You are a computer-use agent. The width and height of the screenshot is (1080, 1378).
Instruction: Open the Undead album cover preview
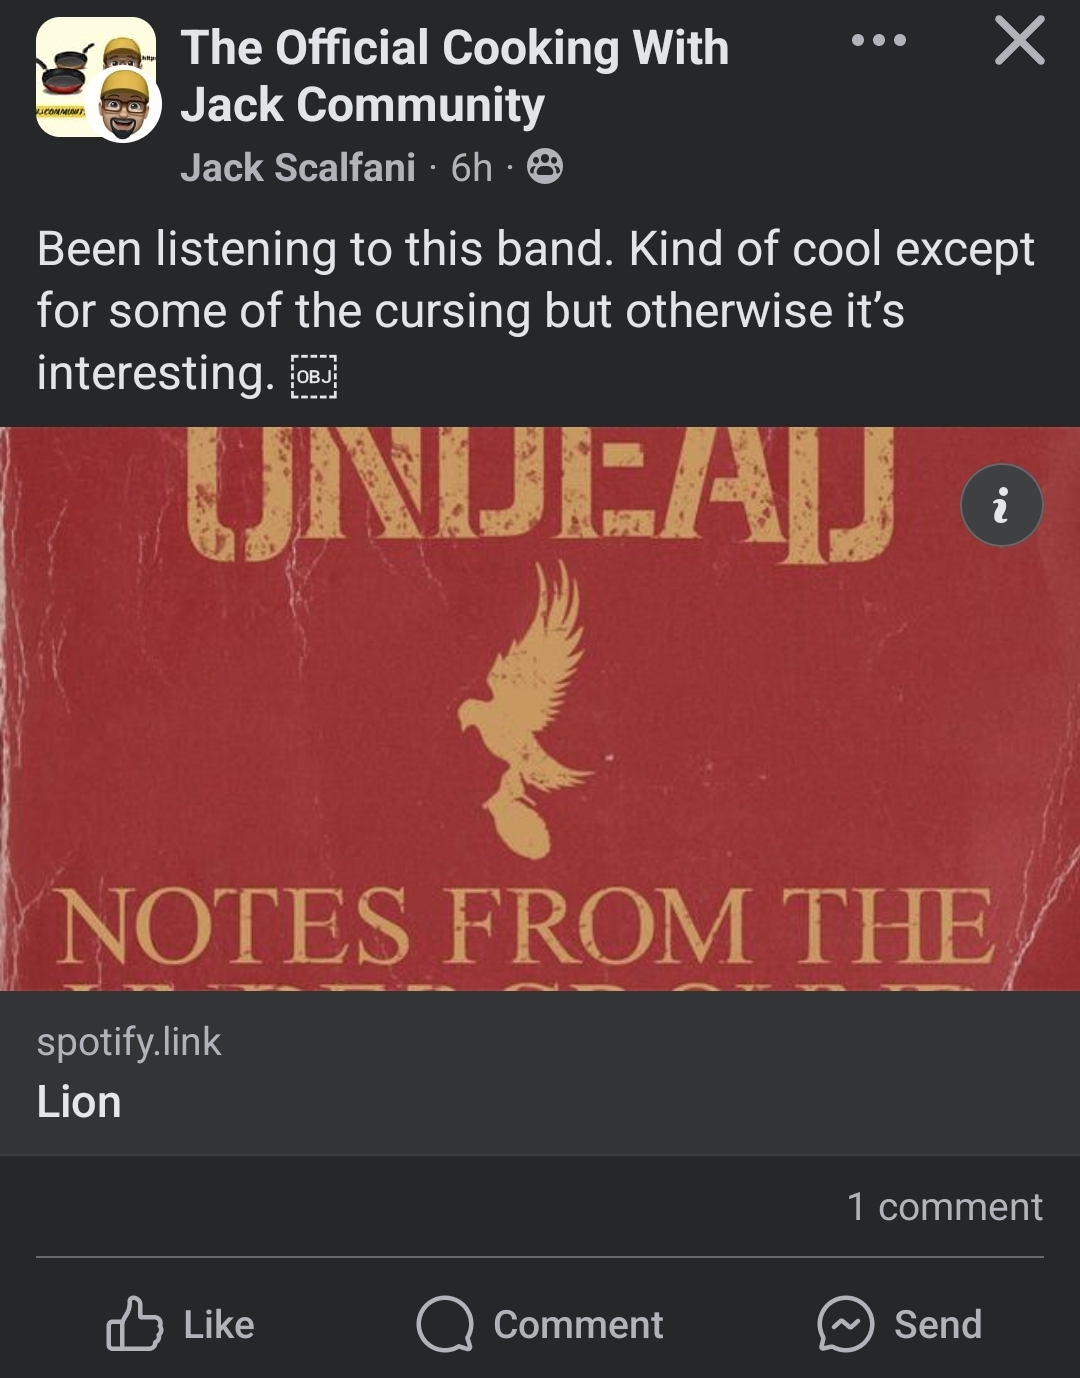(x=540, y=709)
